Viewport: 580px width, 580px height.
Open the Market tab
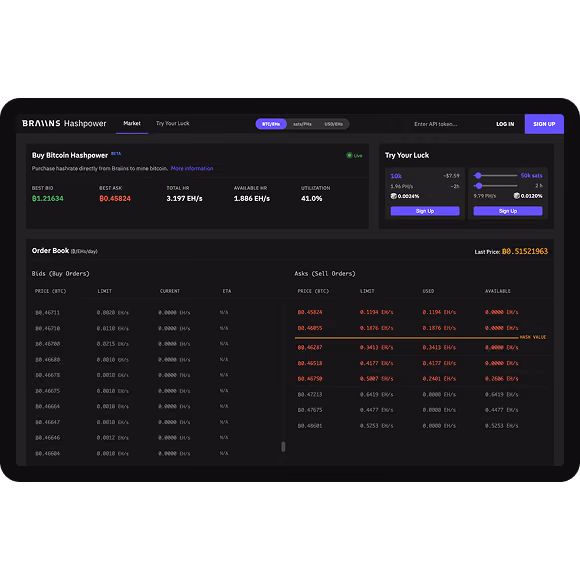132,124
